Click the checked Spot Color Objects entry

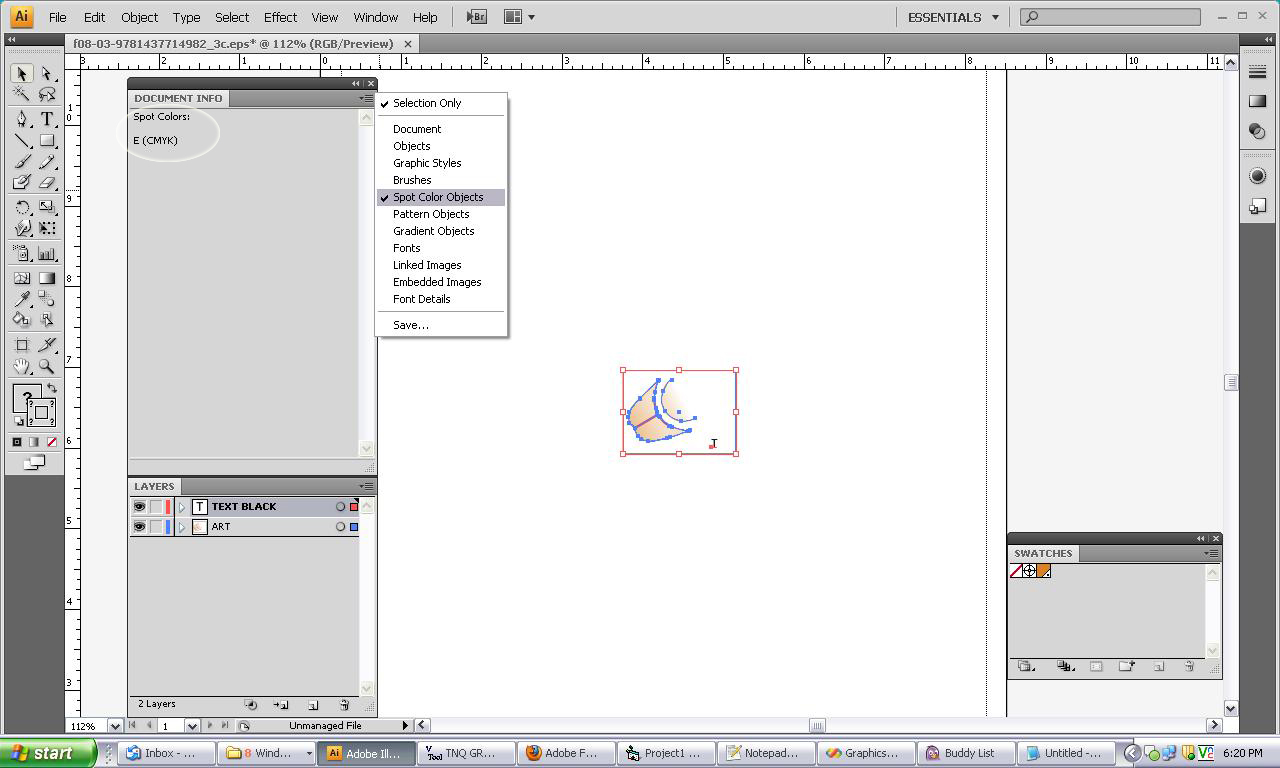point(441,197)
